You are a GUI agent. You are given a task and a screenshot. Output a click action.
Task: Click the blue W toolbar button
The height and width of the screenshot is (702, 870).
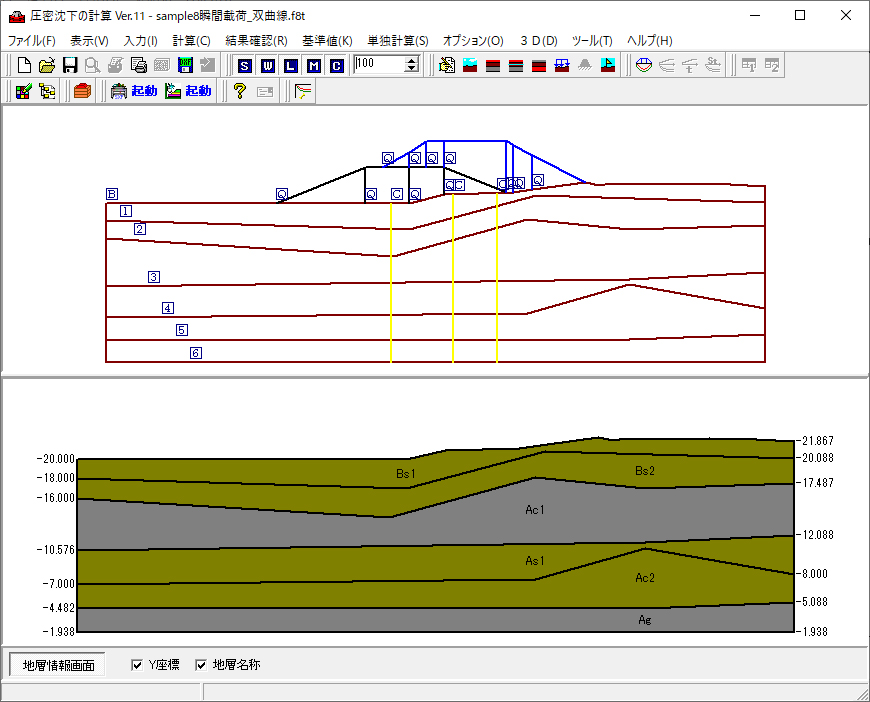(268, 65)
